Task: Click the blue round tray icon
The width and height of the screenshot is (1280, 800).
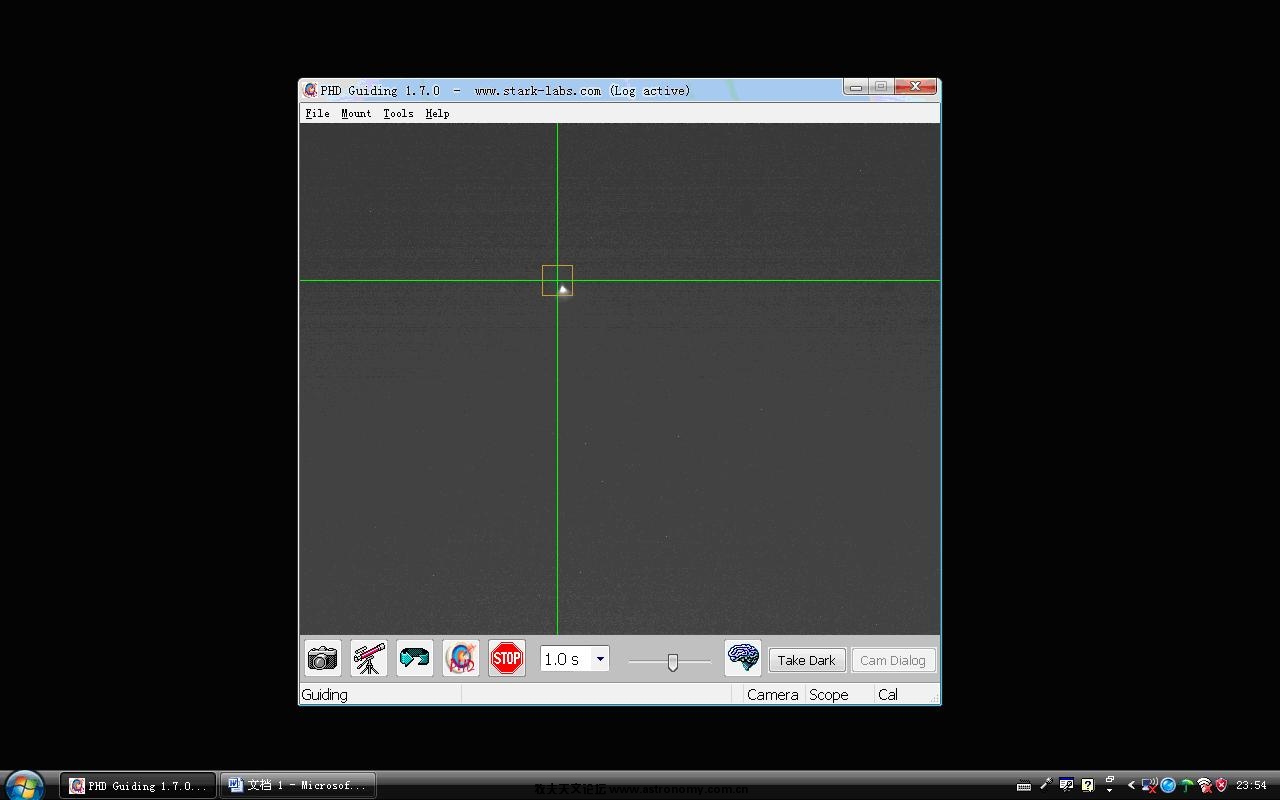Action: coord(1168,785)
